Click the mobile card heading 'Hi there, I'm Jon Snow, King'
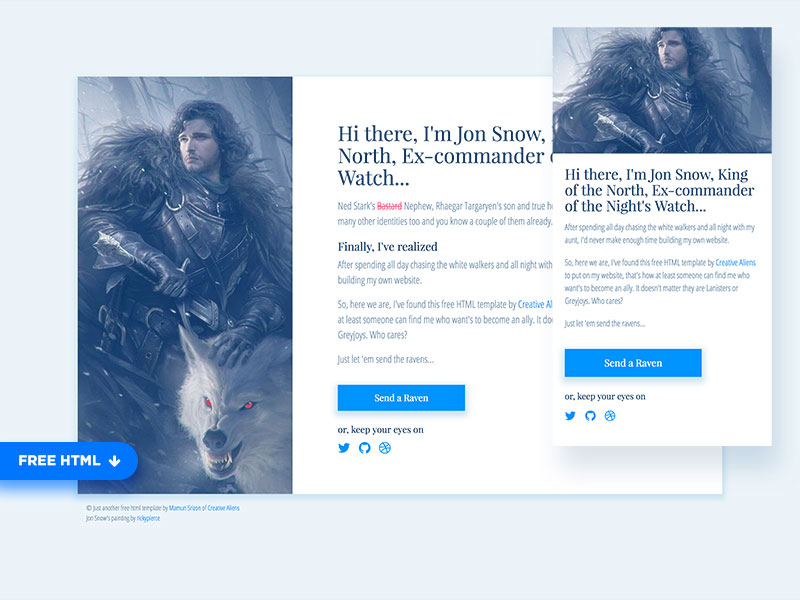Image resolution: width=800 pixels, height=600 pixels. (x=656, y=174)
